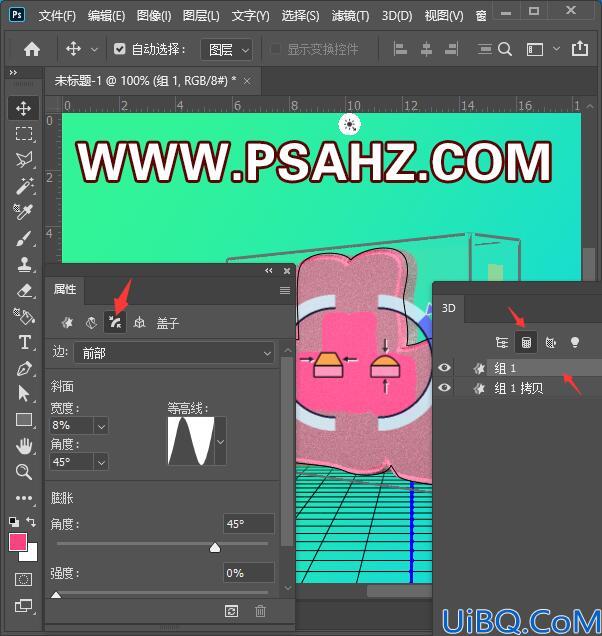Open the workspace switcher dropdown arrow
The image size is (602, 636).
[x=557, y=49]
